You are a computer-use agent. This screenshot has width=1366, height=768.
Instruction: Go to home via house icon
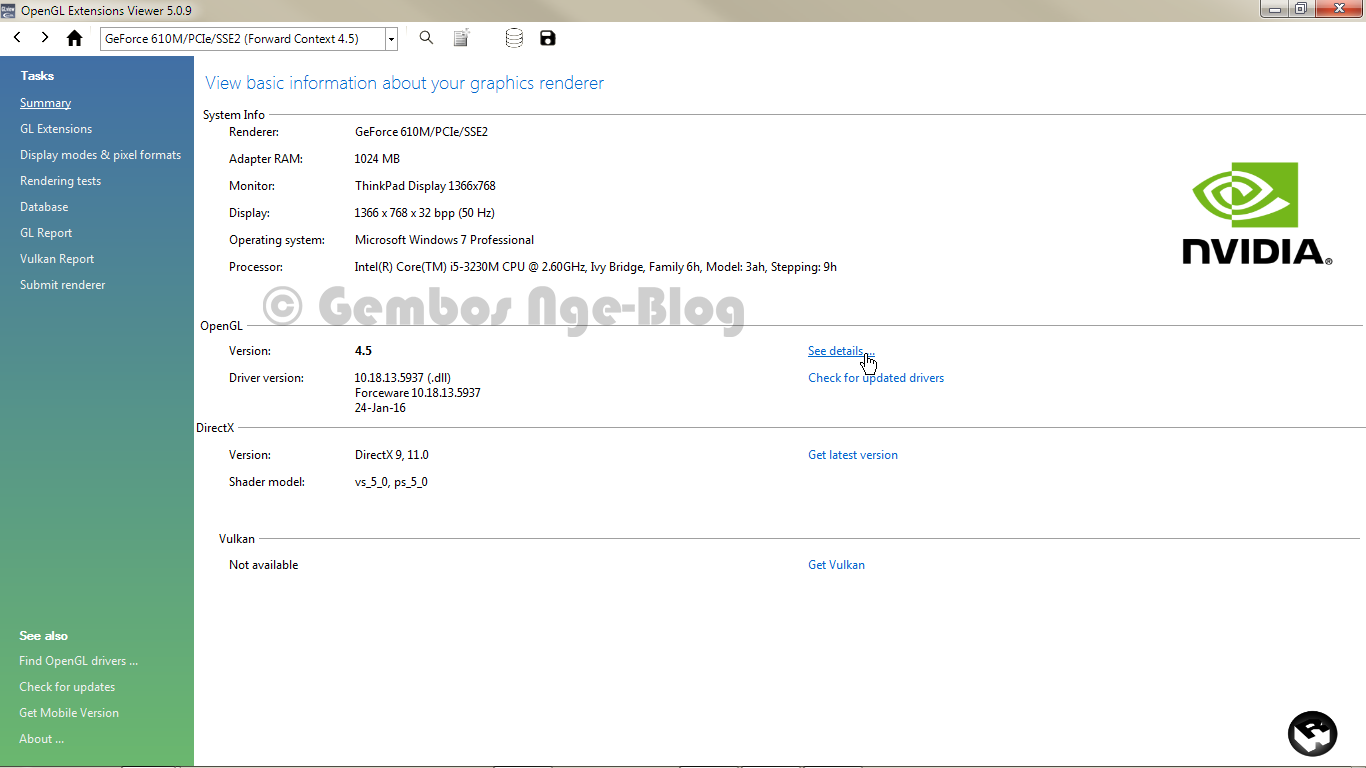(x=74, y=38)
